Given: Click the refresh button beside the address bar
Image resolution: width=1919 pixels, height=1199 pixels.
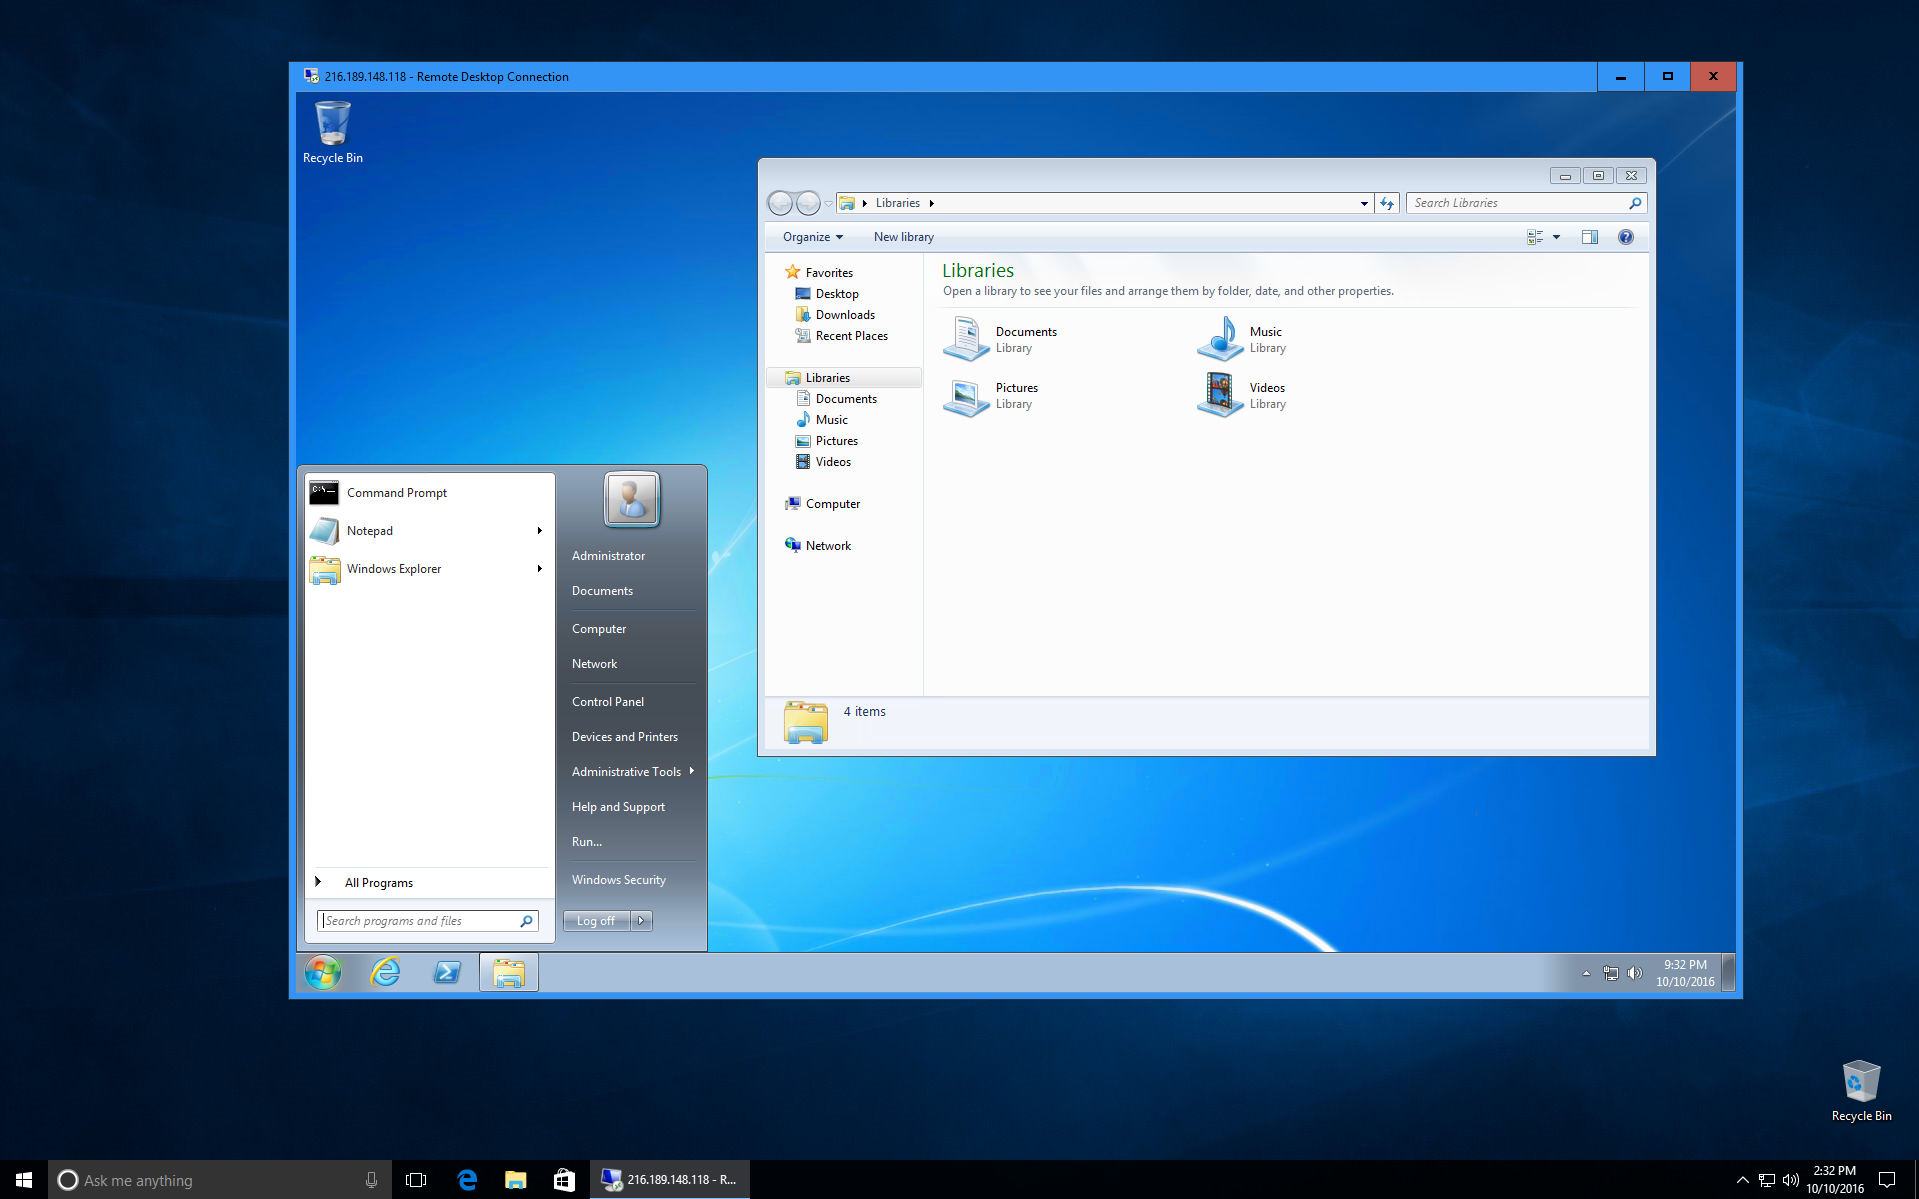Looking at the screenshot, I should [1387, 203].
